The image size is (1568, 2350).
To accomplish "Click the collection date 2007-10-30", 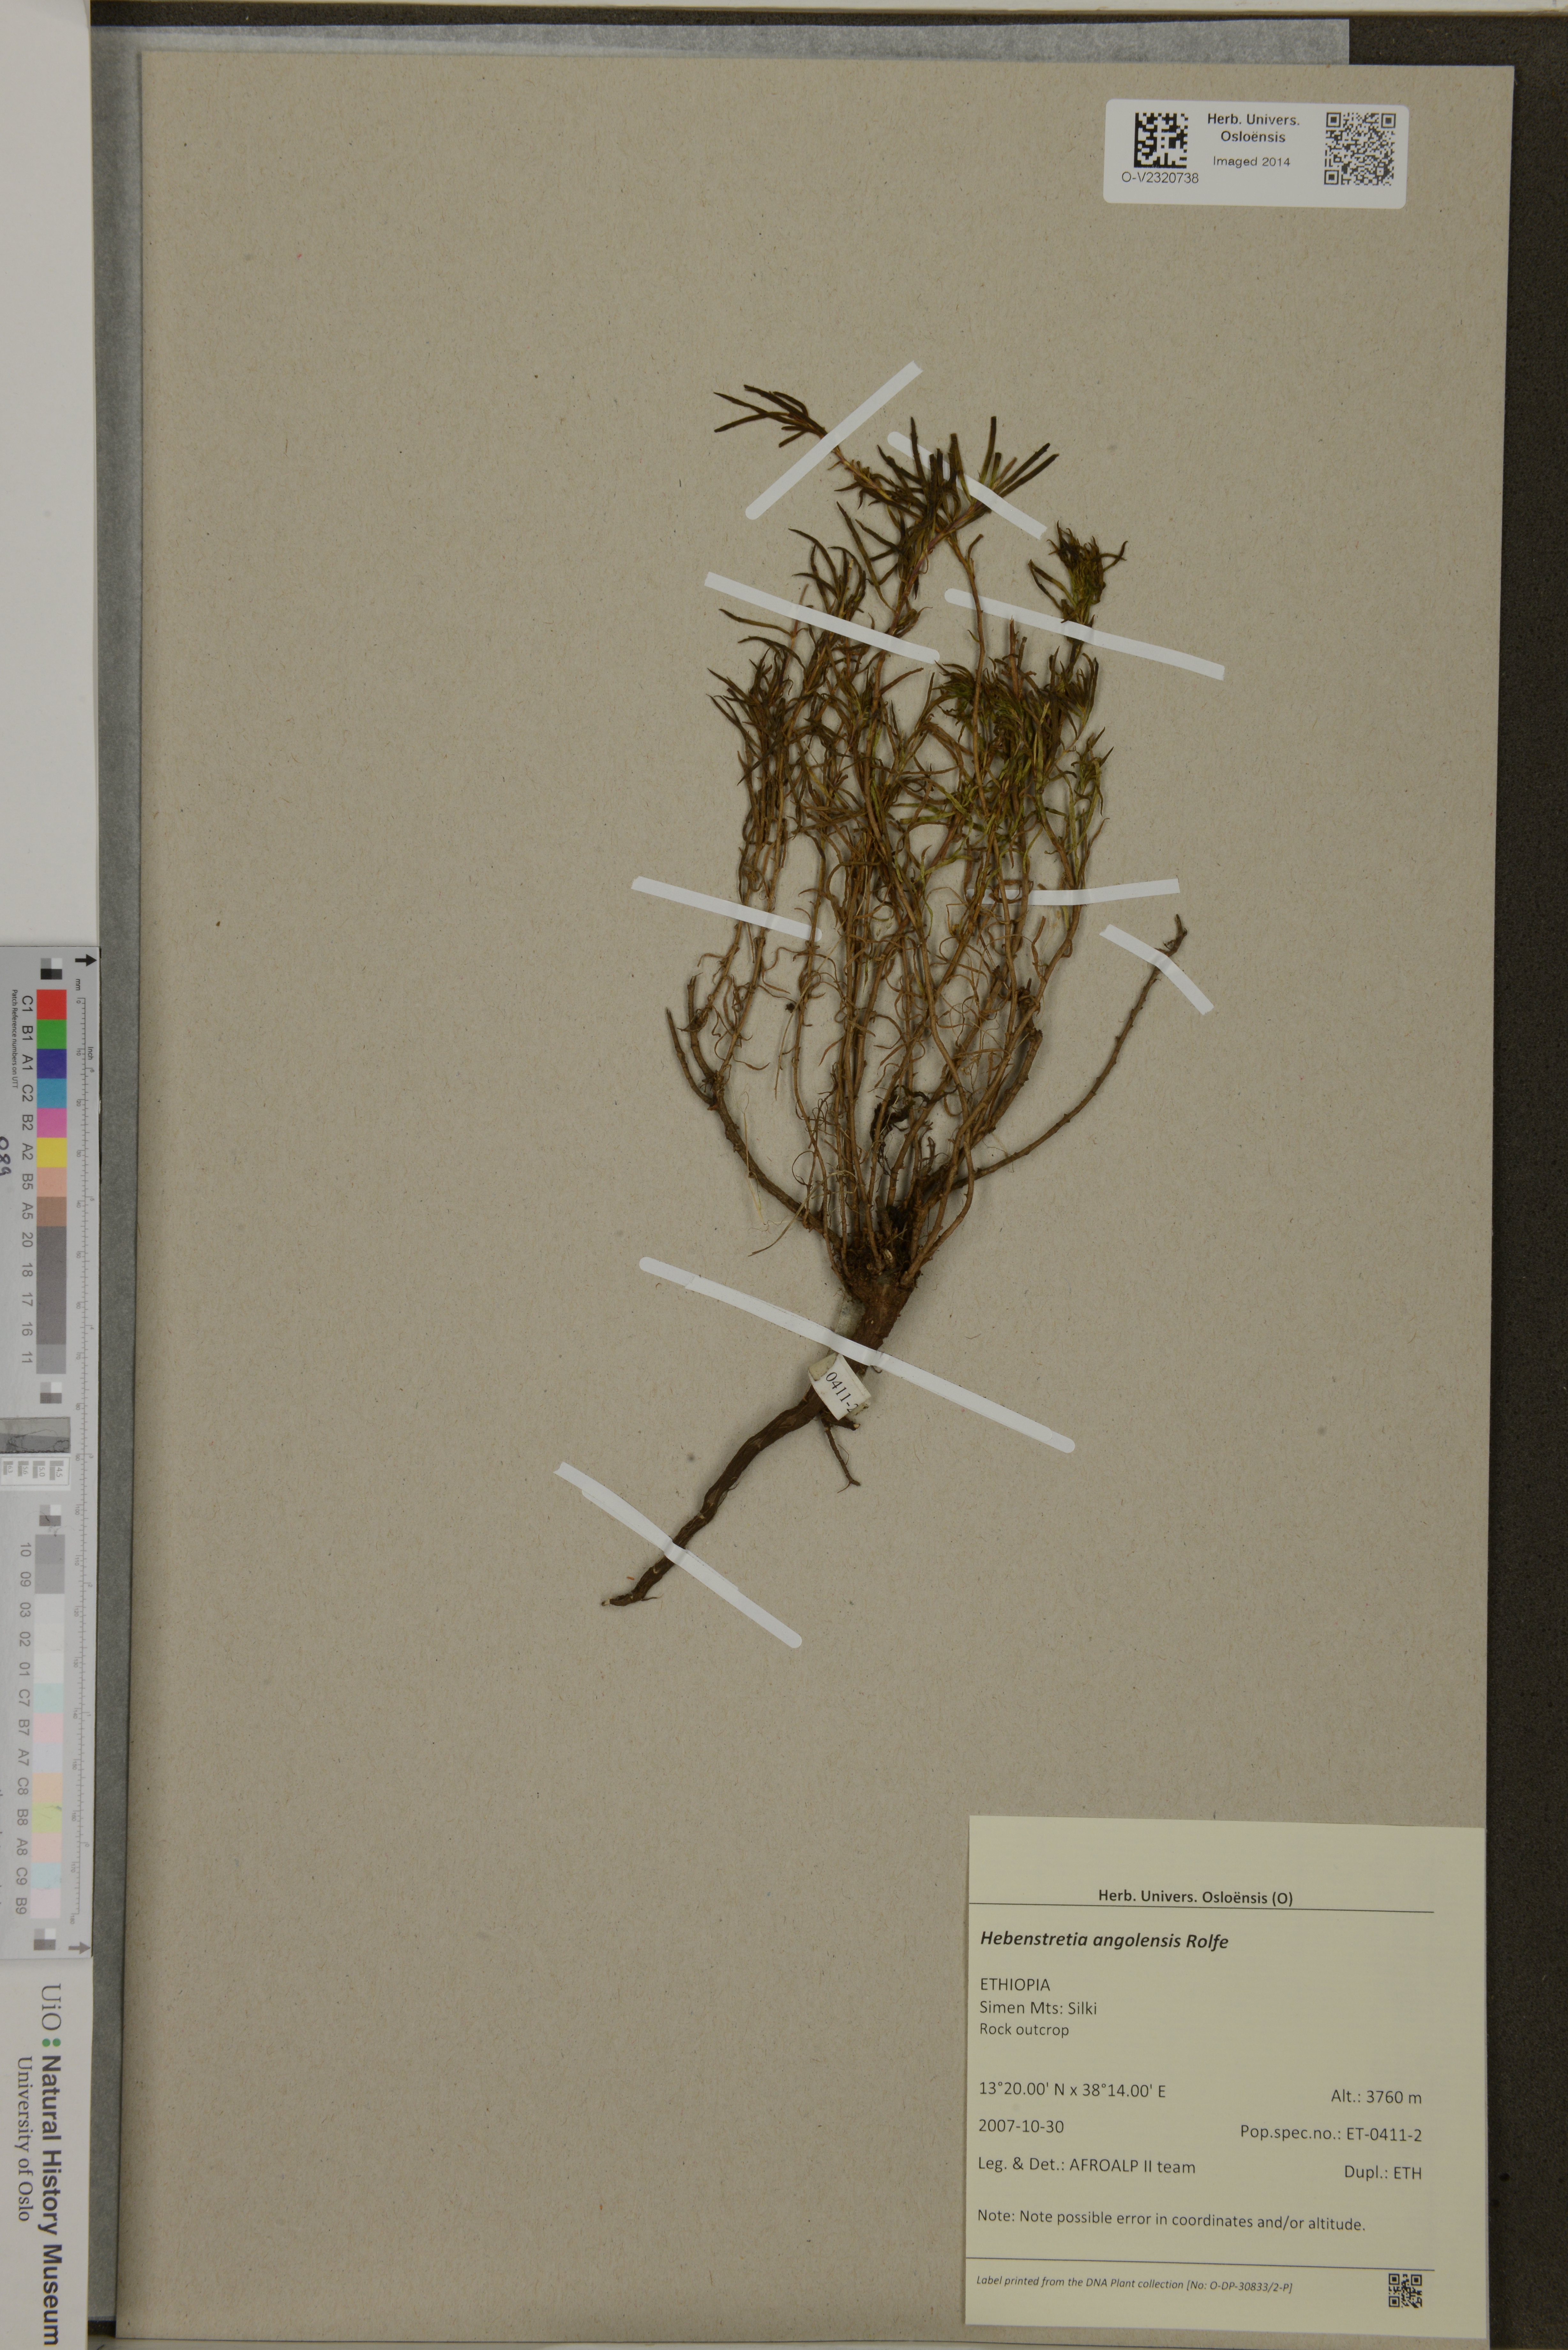I will pyautogui.click(x=1021, y=2126).
